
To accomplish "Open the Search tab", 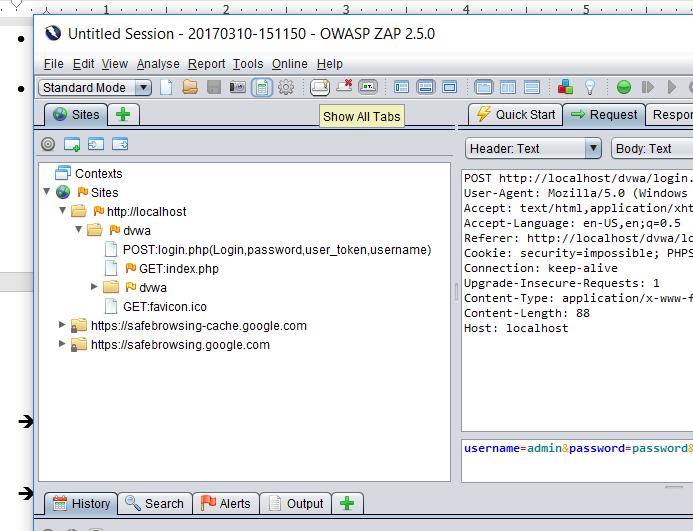I will tap(155, 504).
